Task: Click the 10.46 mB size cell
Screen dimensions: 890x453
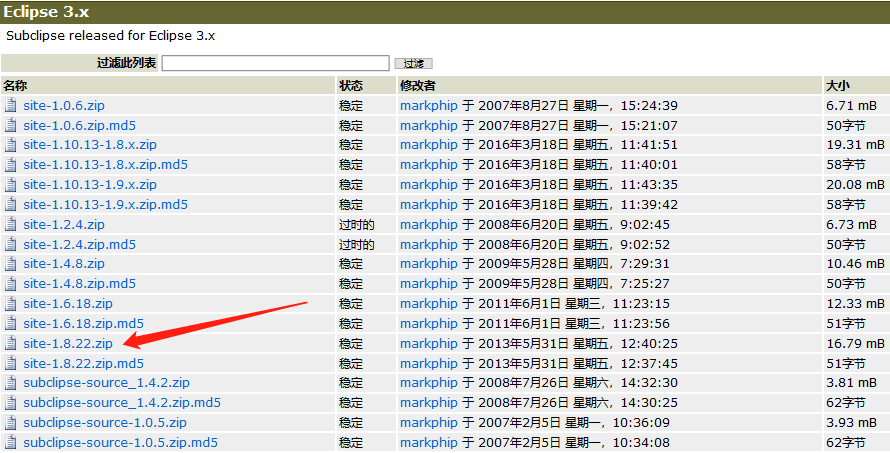Action: pyautogui.click(x=855, y=264)
